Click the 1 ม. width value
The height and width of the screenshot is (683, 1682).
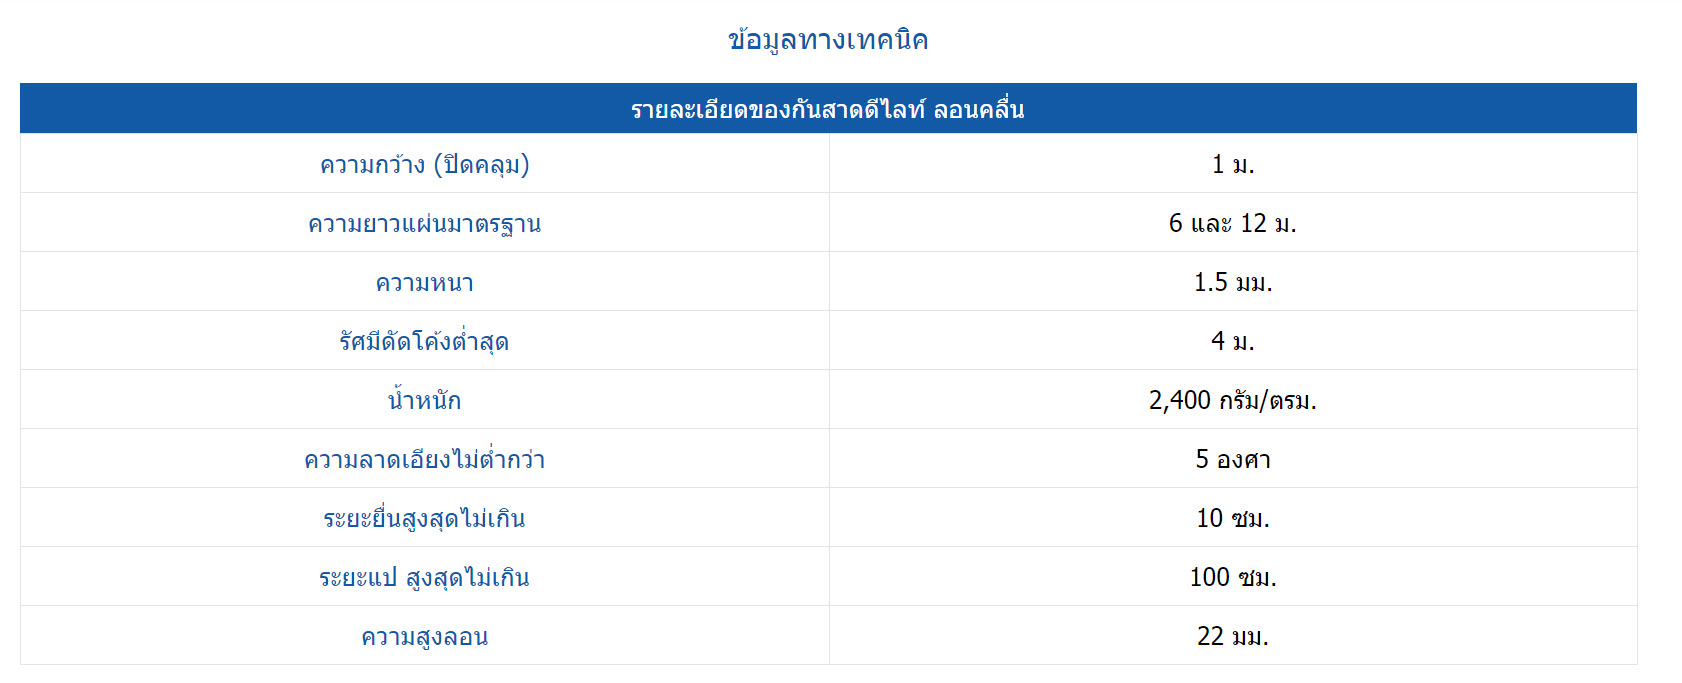(1232, 164)
